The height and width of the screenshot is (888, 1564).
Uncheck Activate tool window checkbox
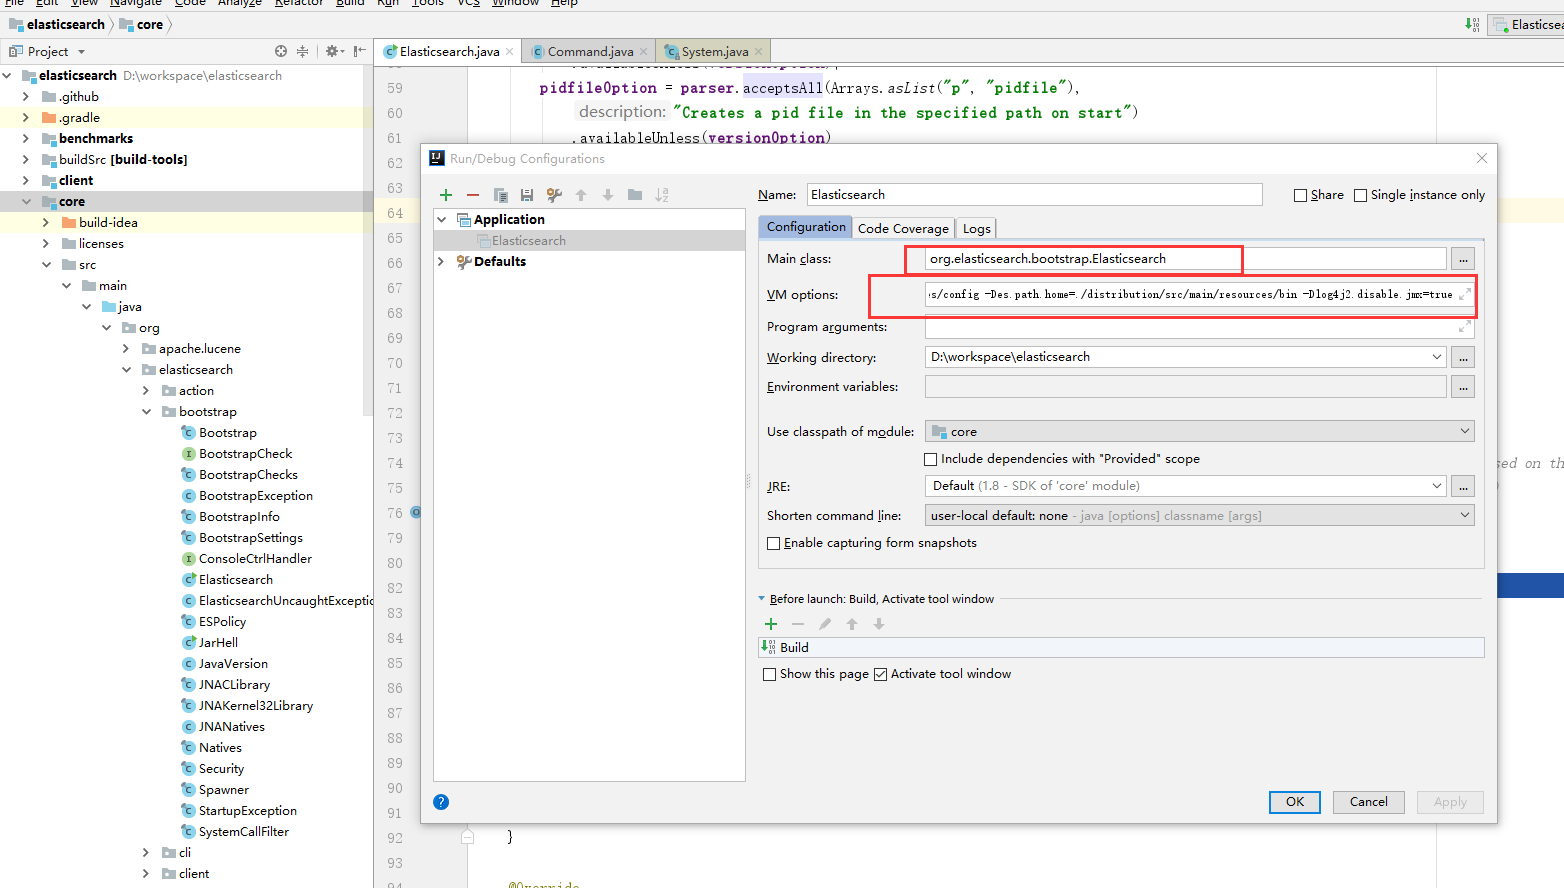pyautogui.click(x=881, y=675)
